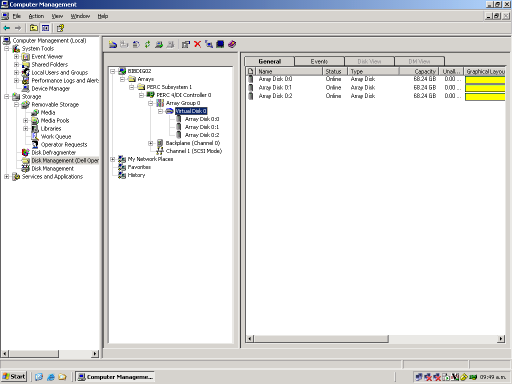This screenshot has height=384, width=512.
Task: Expand the Shared Folders node
Action: coord(16,65)
